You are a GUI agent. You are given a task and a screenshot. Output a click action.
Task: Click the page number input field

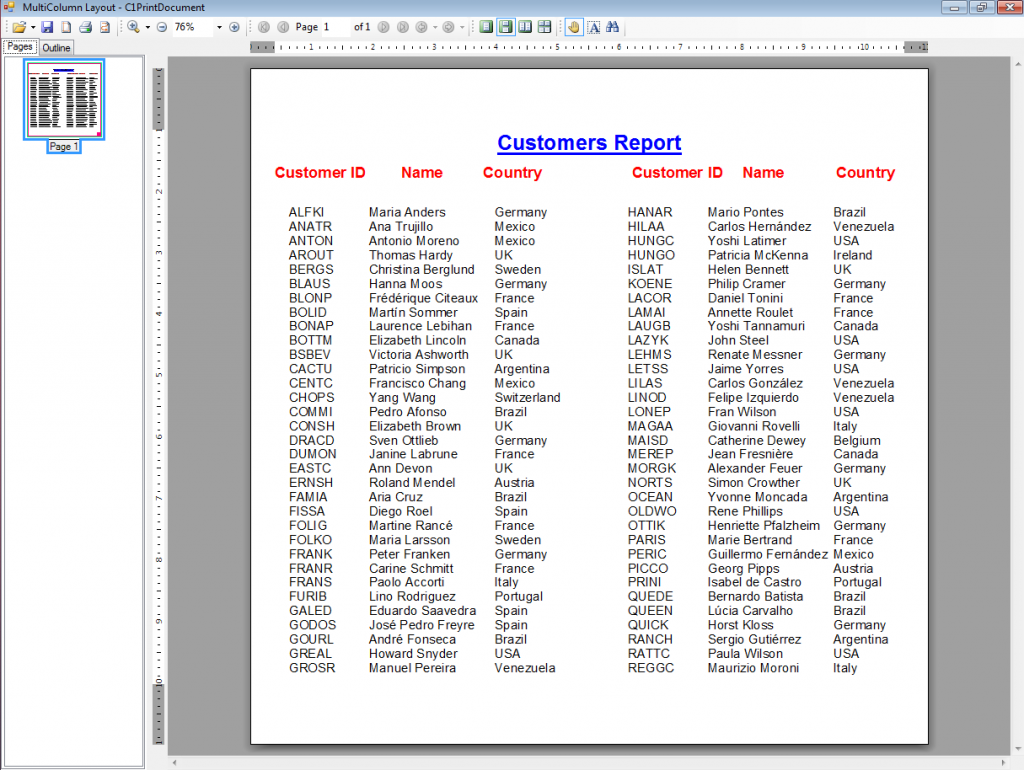336,27
